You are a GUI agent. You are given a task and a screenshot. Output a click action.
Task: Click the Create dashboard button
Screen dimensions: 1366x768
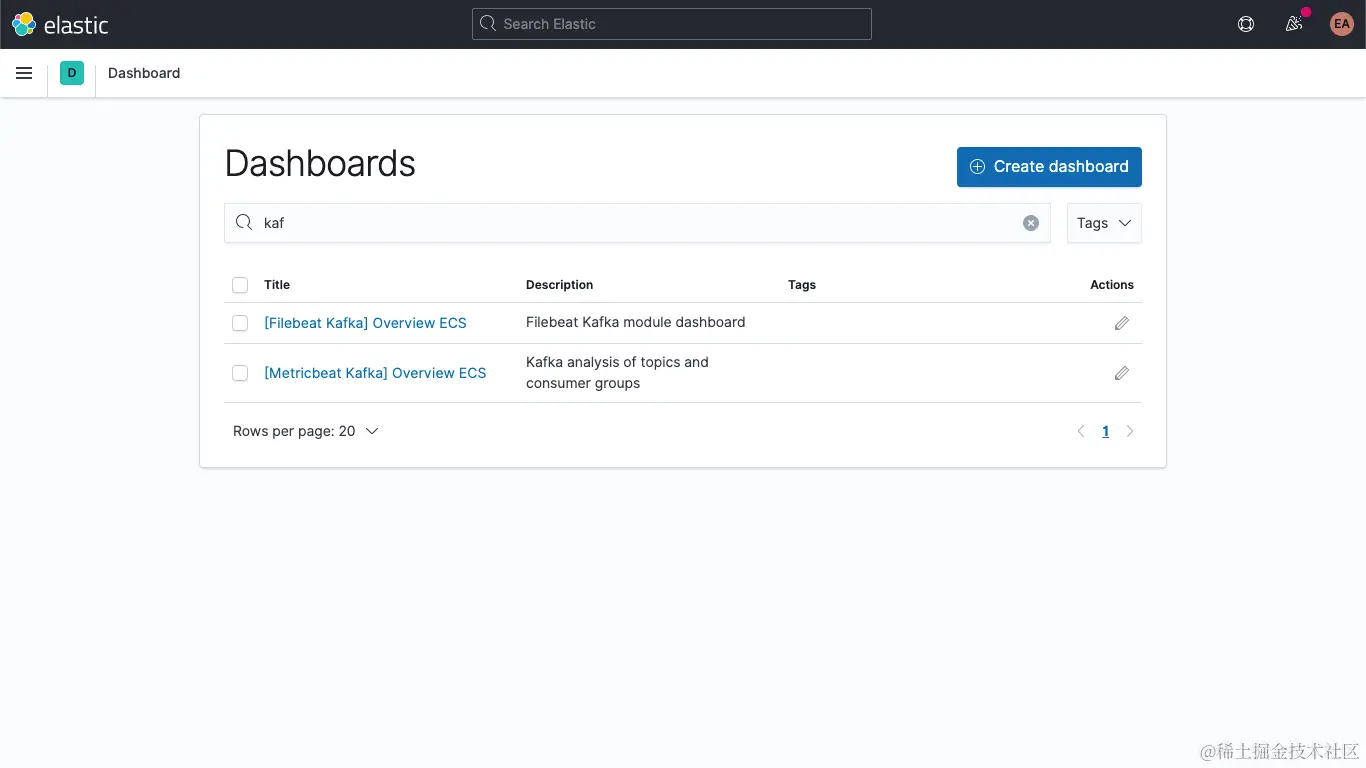click(1048, 167)
